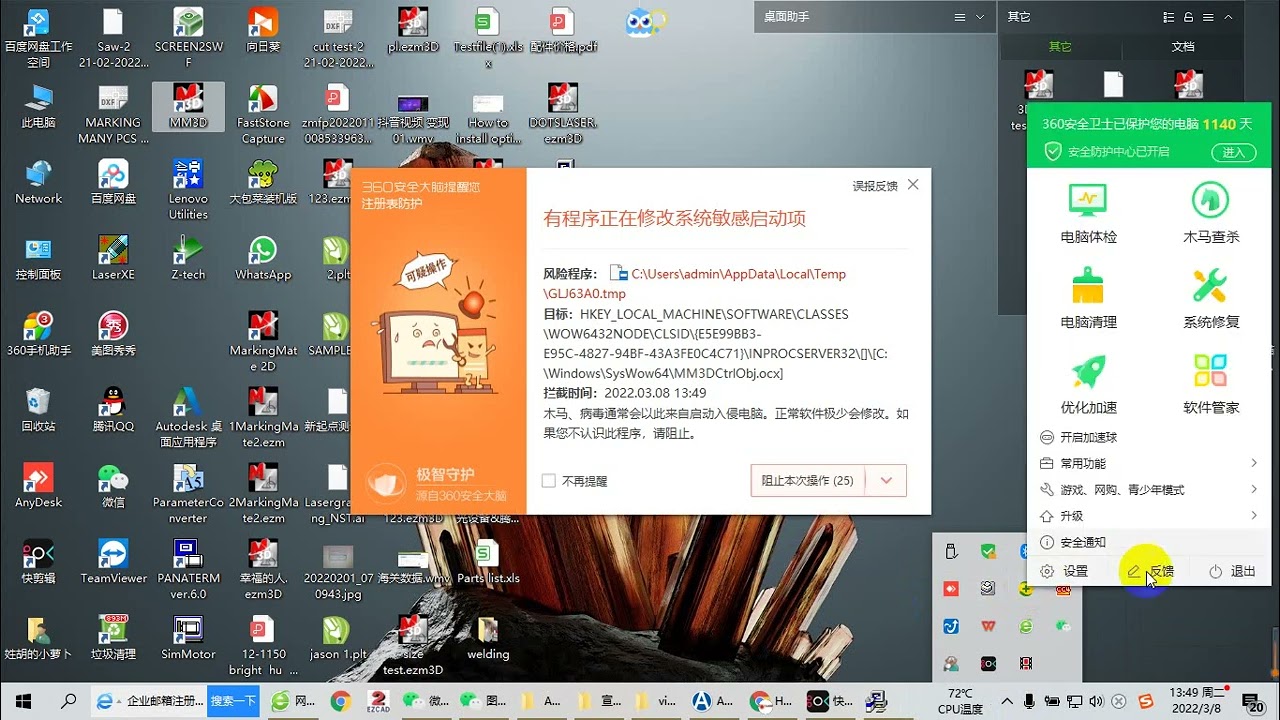Click 反馈 in the 360 menu
This screenshot has width=1280, height=720.
tap(1149, 571)
